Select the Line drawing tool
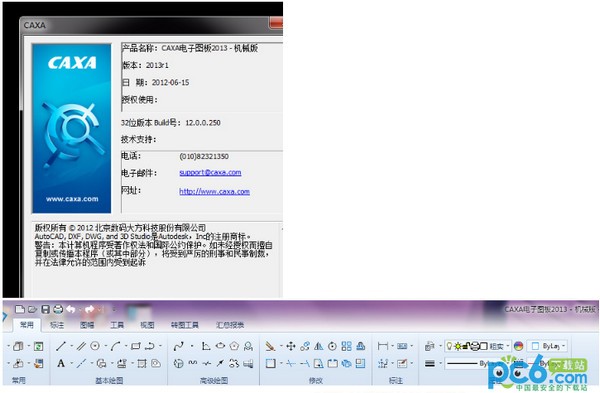The width and height of the screenshot is (600, 393). tap(60, 346)
